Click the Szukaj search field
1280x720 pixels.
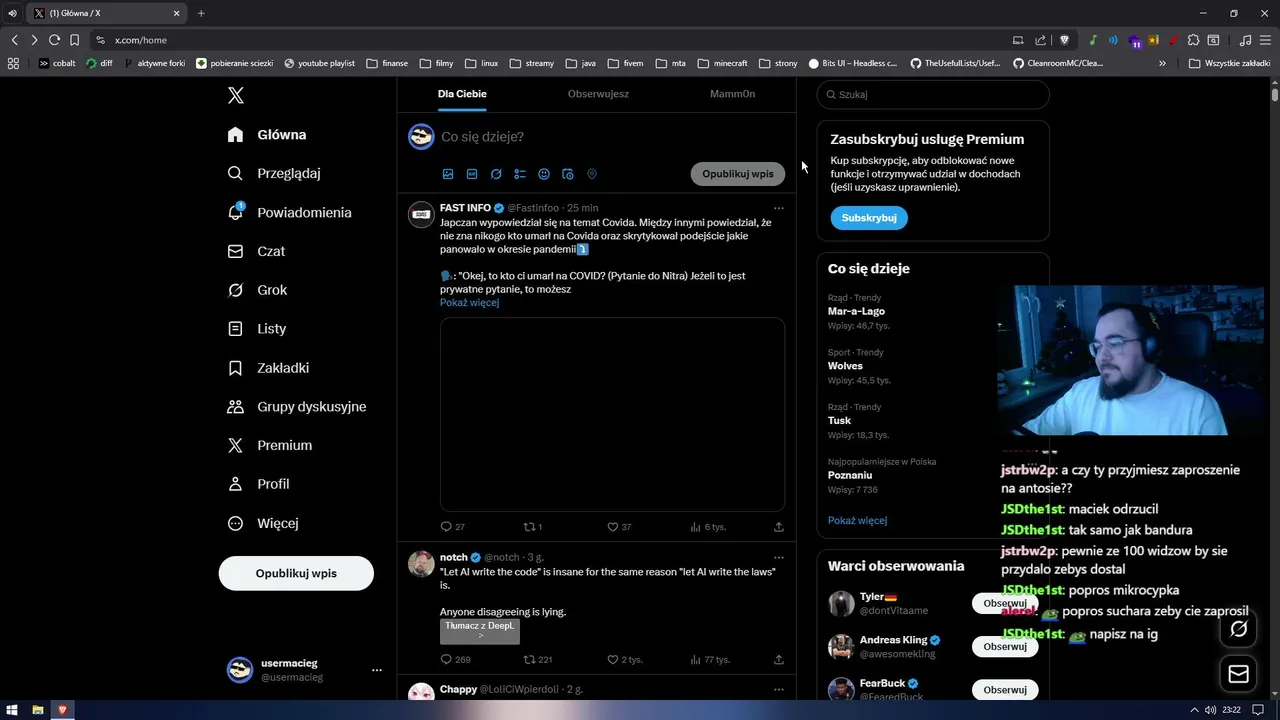coord(933,95)
